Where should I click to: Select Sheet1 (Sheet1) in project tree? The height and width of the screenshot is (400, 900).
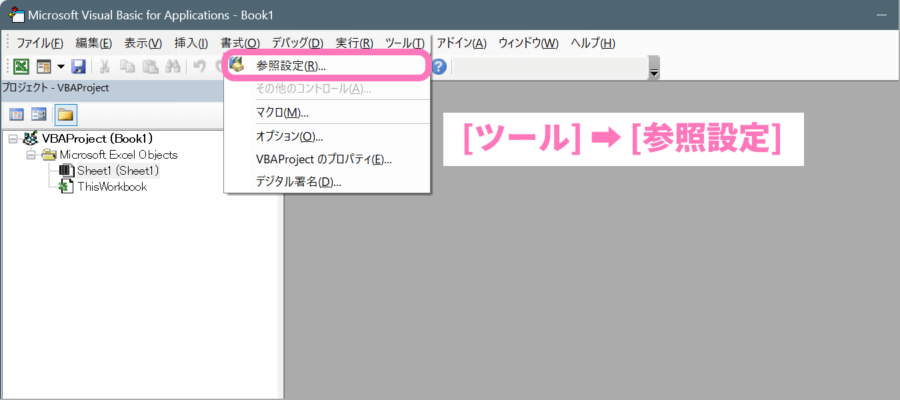click(x=118, y=171)
